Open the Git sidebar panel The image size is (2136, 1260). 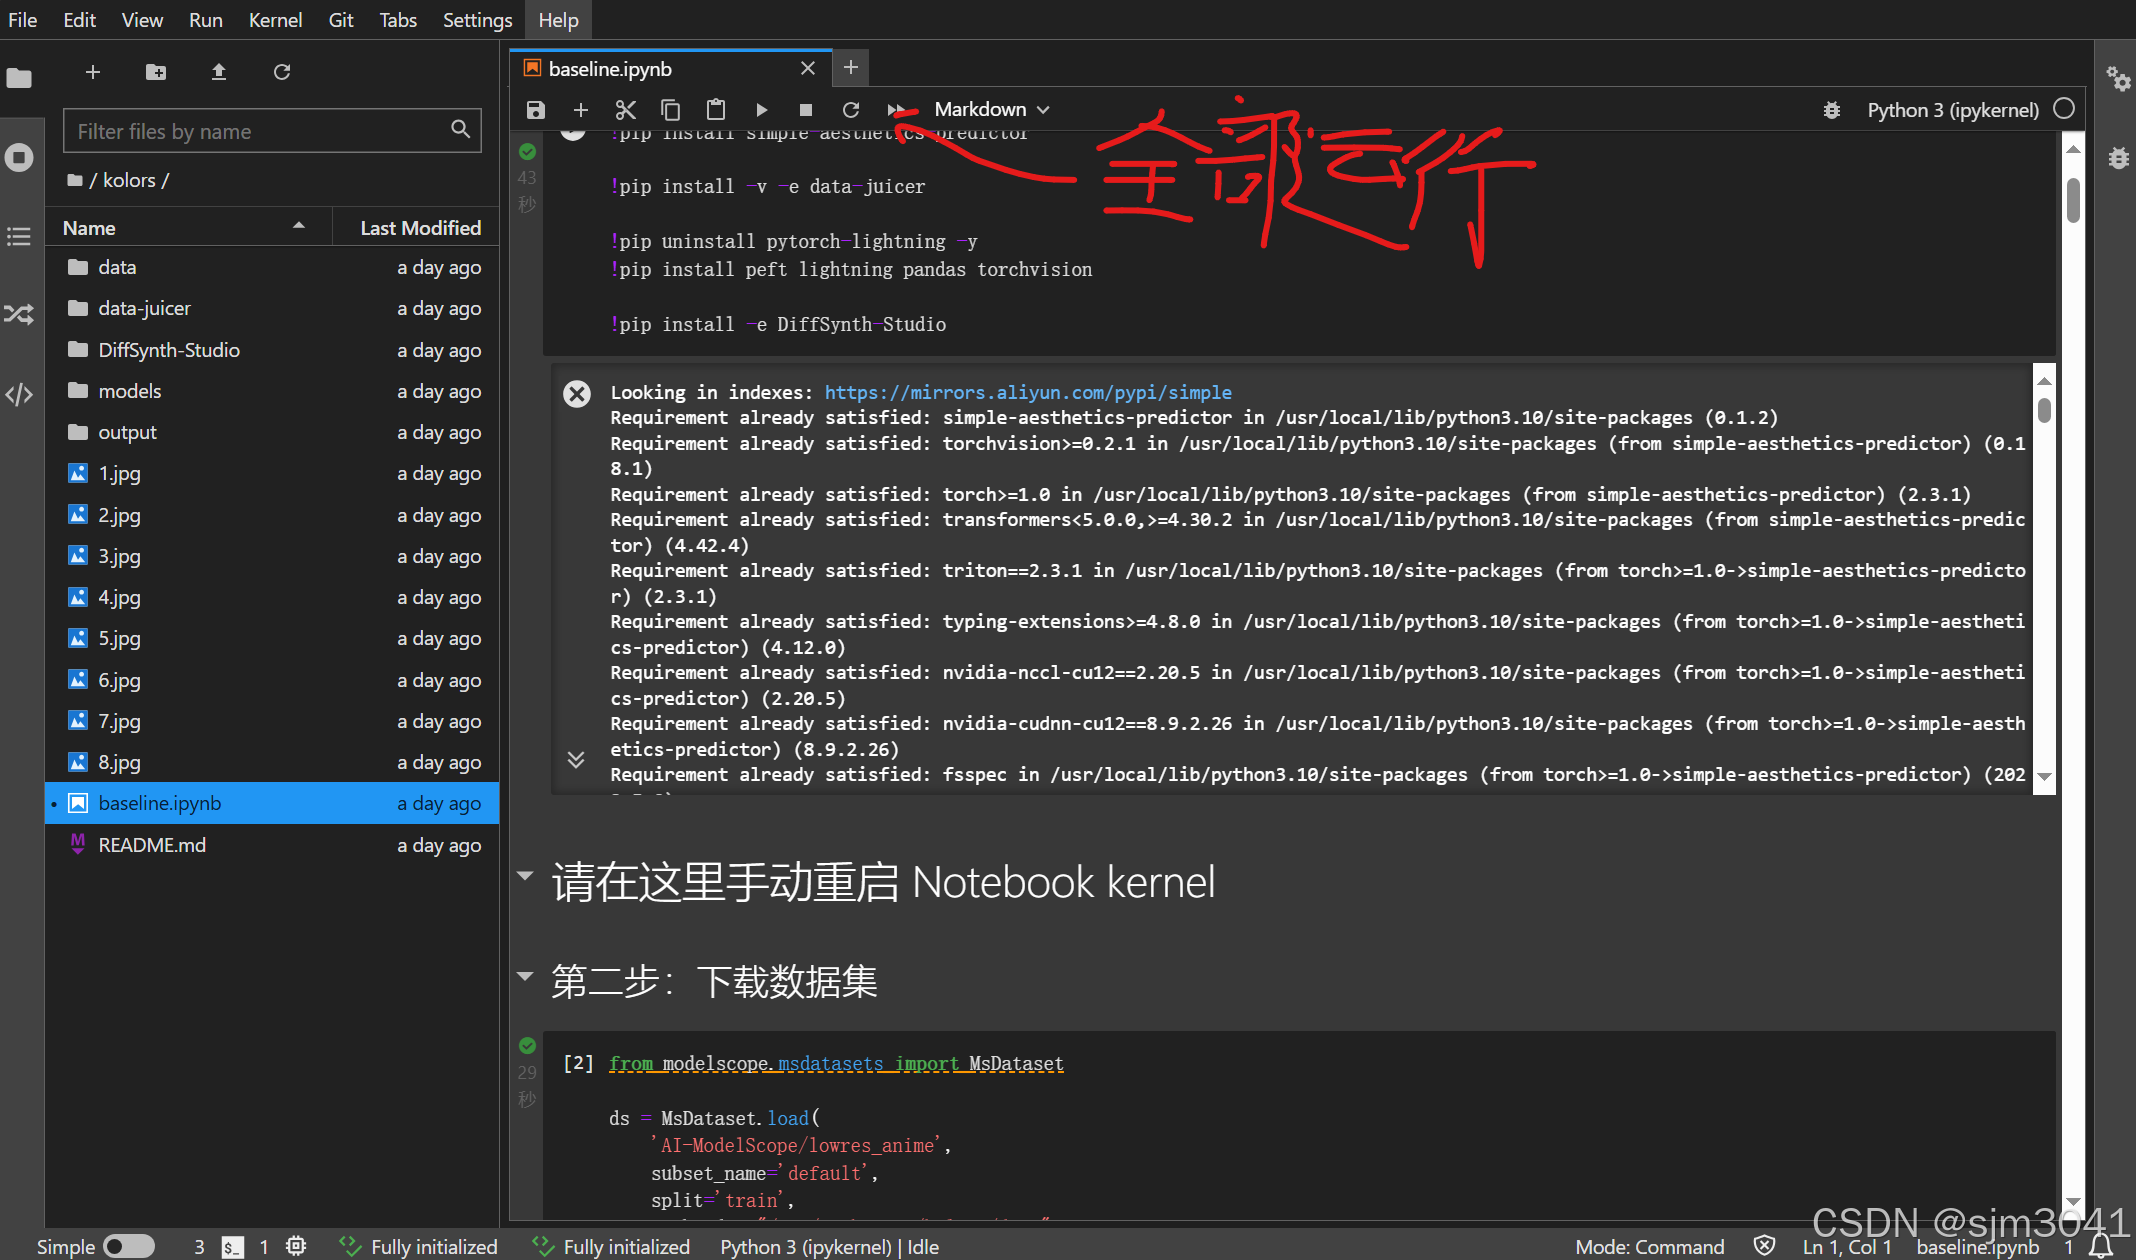(19, 314)
